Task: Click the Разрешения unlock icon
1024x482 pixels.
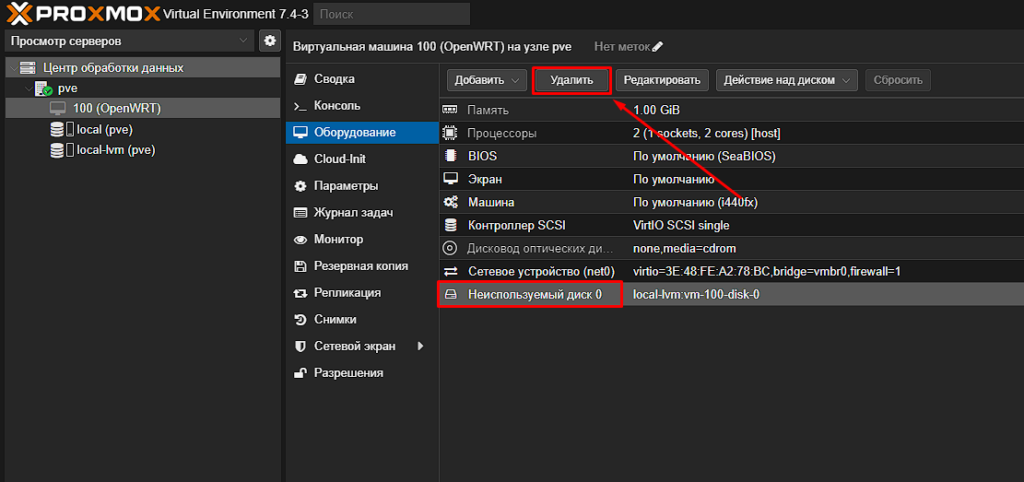Action: pos(300,374)
